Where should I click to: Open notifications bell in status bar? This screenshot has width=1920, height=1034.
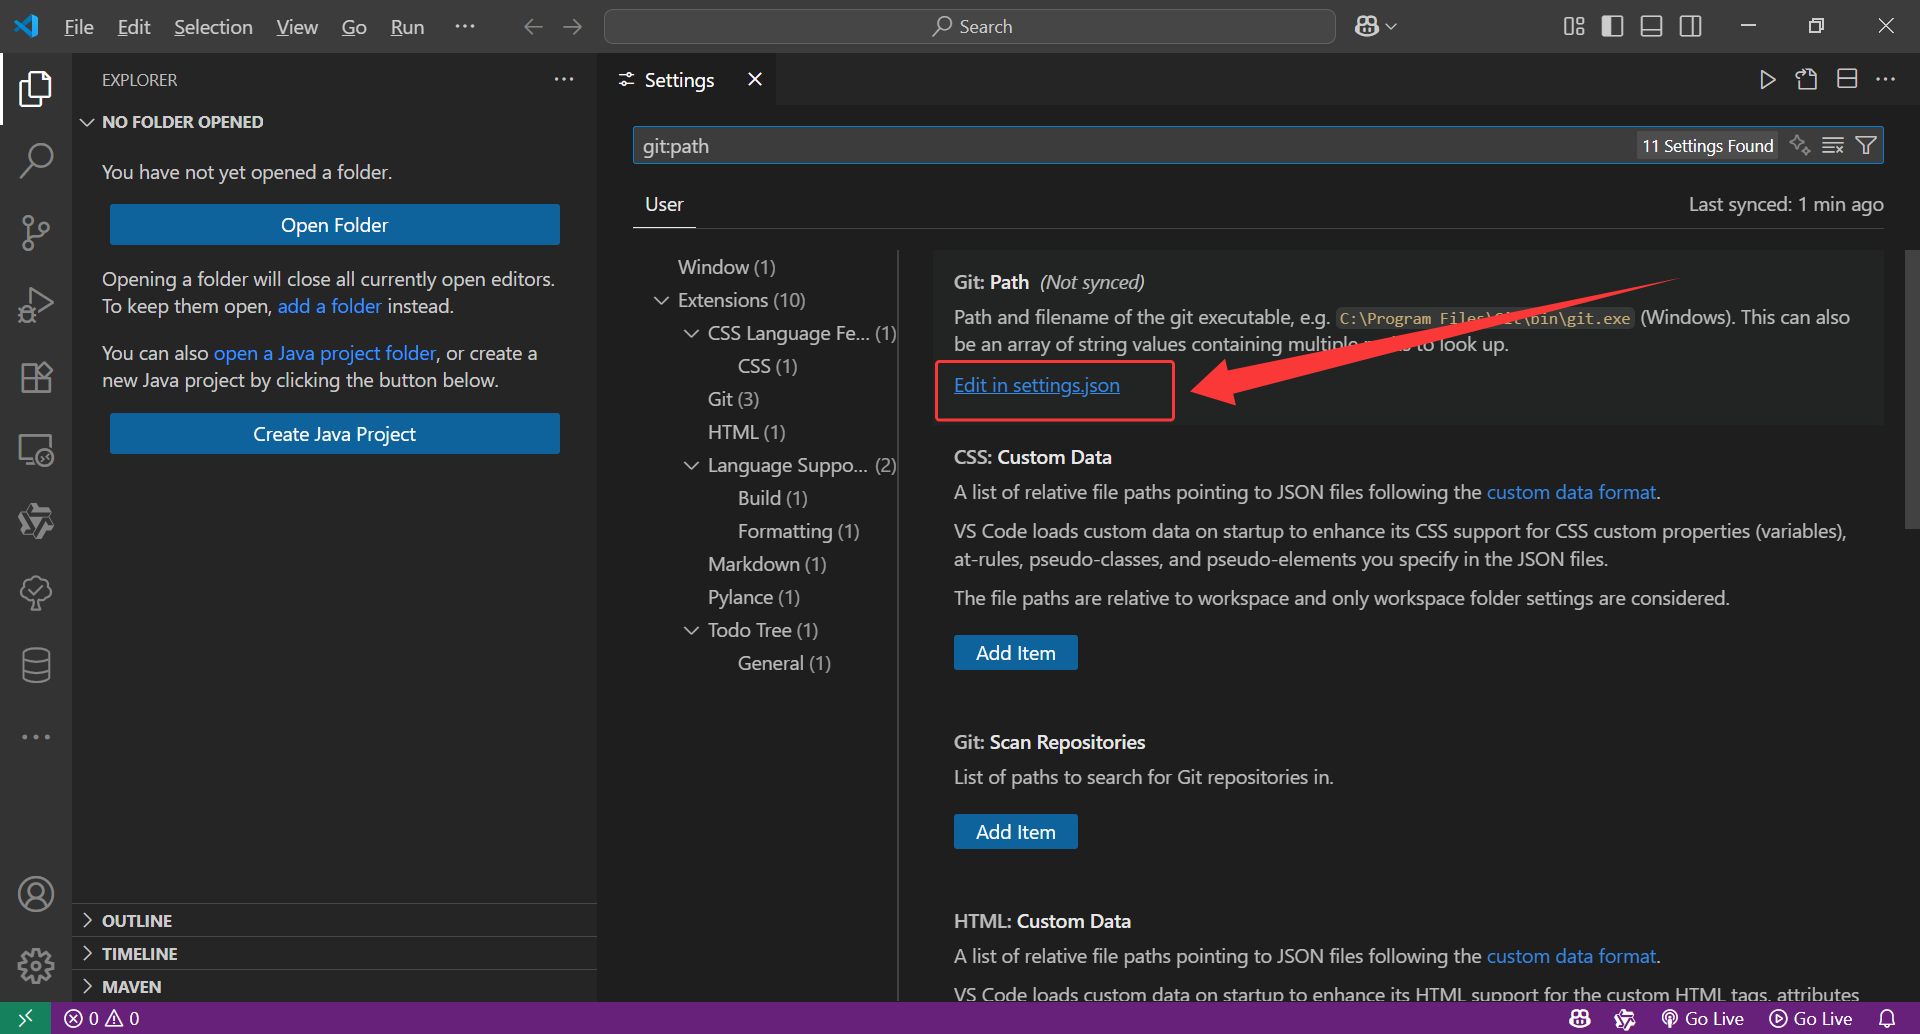[x=1887, y=1018]
